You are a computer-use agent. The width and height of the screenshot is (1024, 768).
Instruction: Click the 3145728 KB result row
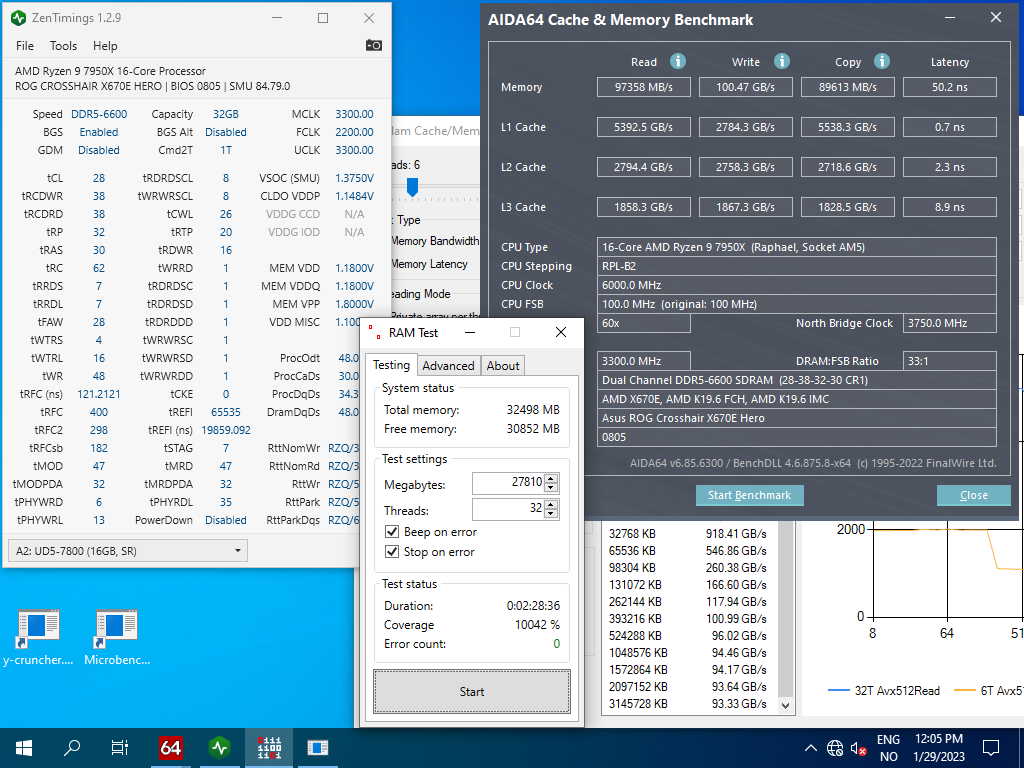click(x=688, y=703)
